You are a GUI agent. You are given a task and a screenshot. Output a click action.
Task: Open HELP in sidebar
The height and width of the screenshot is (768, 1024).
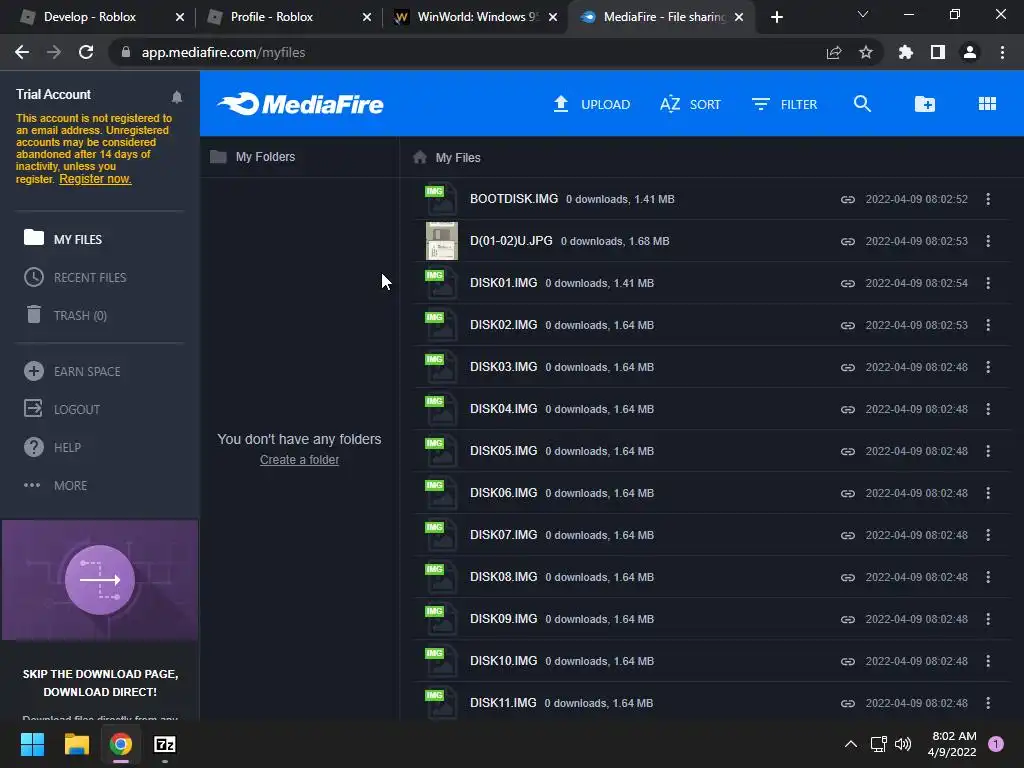[x=52, y=447]
